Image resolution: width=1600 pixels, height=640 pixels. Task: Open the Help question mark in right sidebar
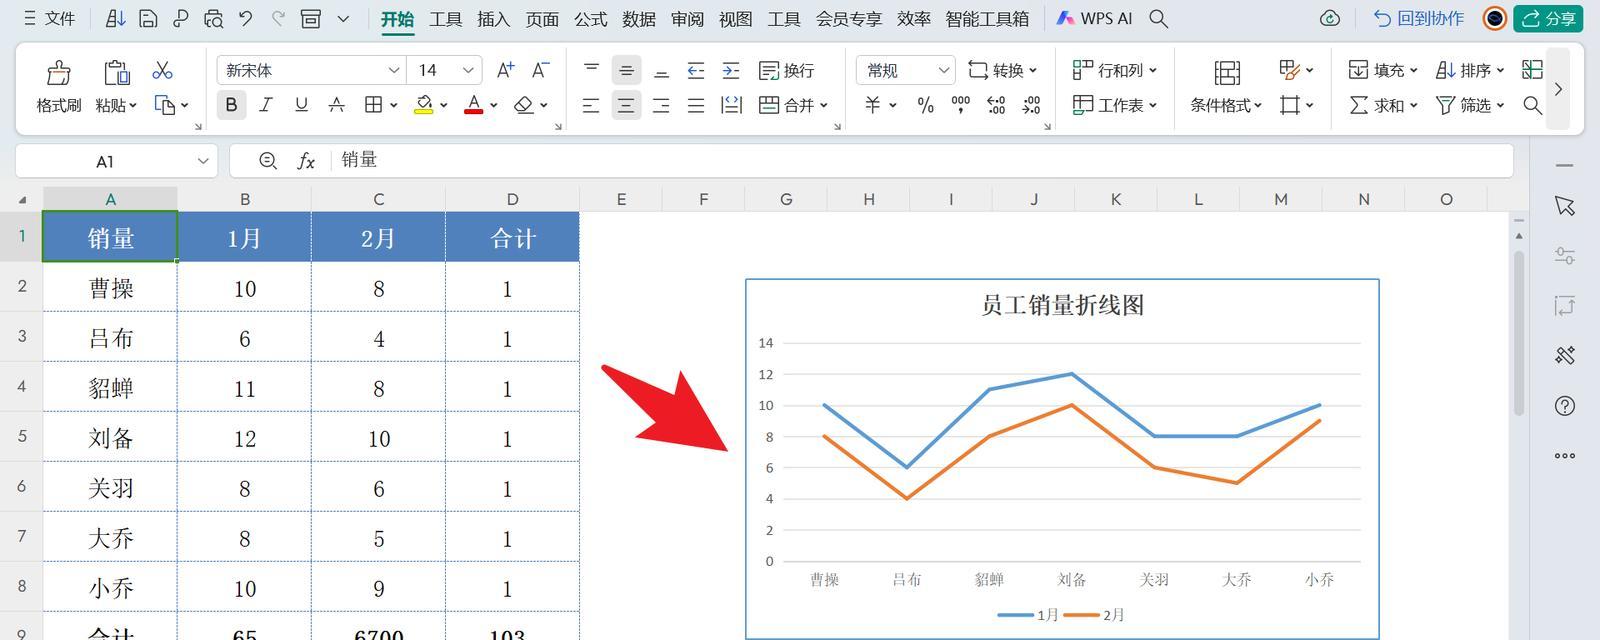1565,405
